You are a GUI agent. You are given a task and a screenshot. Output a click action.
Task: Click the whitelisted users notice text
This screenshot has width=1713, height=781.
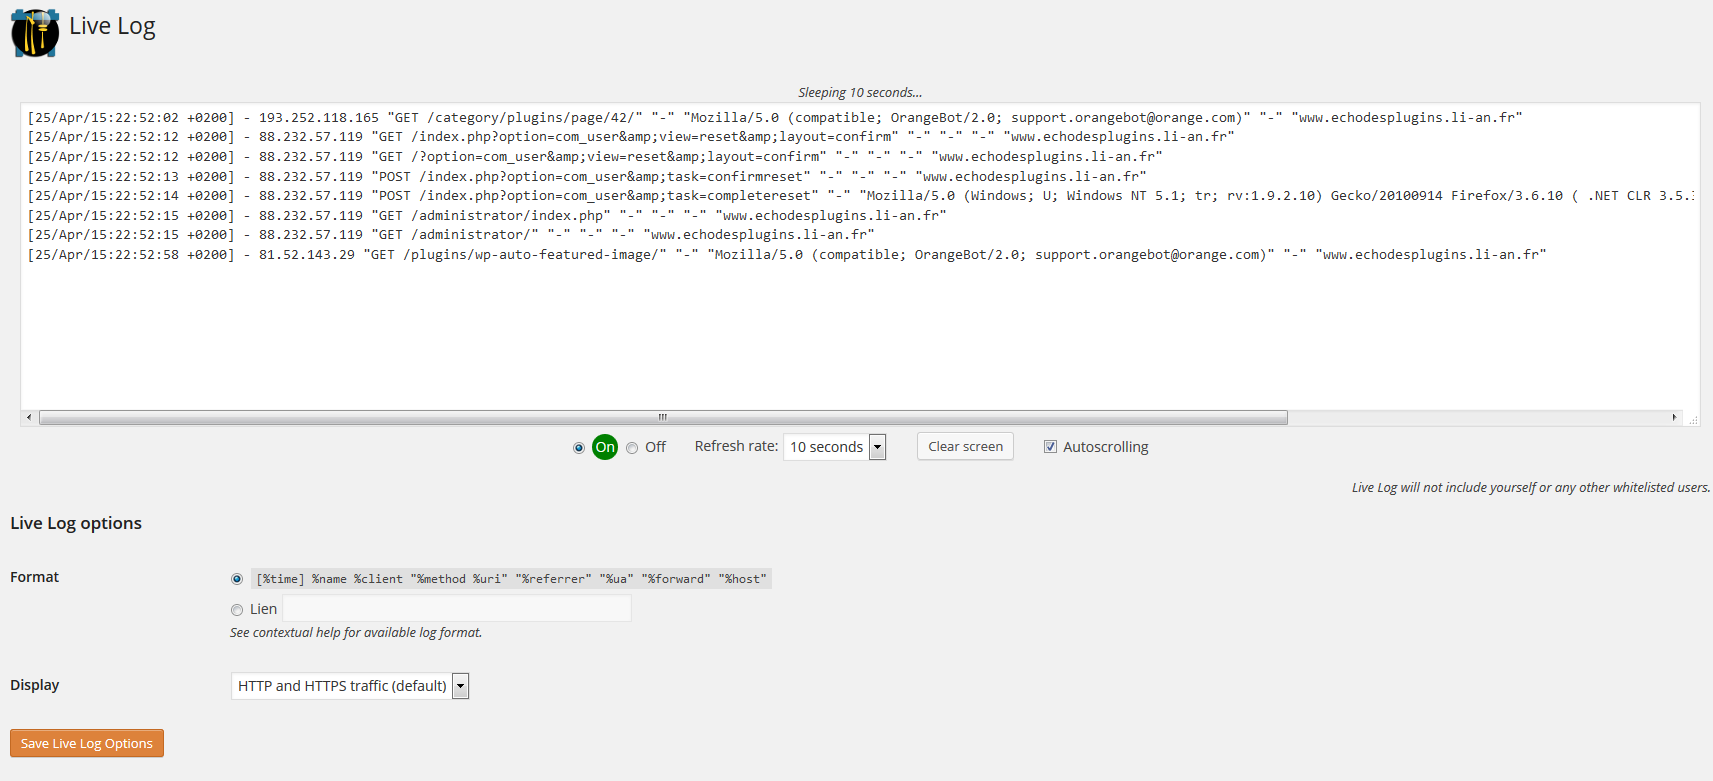point(1531,488)
